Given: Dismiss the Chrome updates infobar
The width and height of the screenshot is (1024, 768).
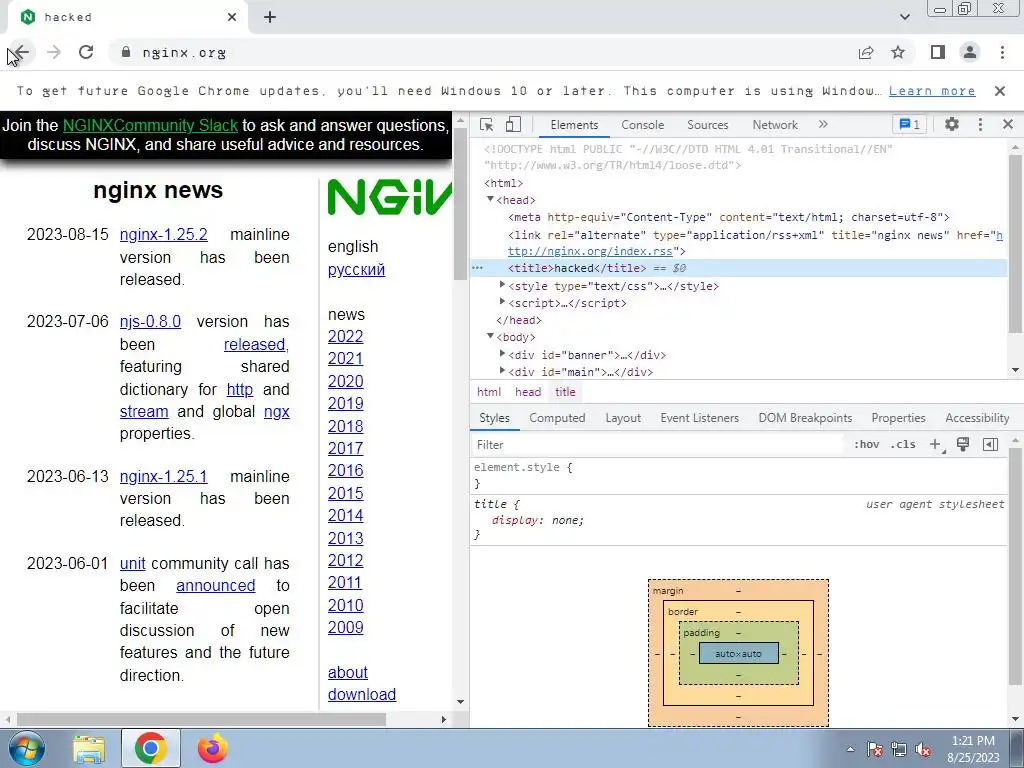Looking at the screenshot, I should tap(1000, 91).
